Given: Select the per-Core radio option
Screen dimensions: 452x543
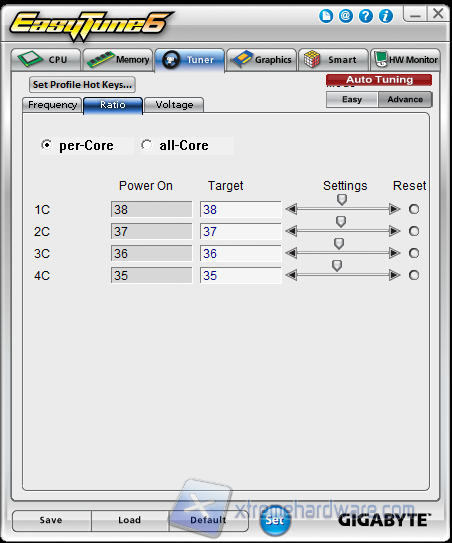Looking at the screenshot, I should (x=46, y=145).
